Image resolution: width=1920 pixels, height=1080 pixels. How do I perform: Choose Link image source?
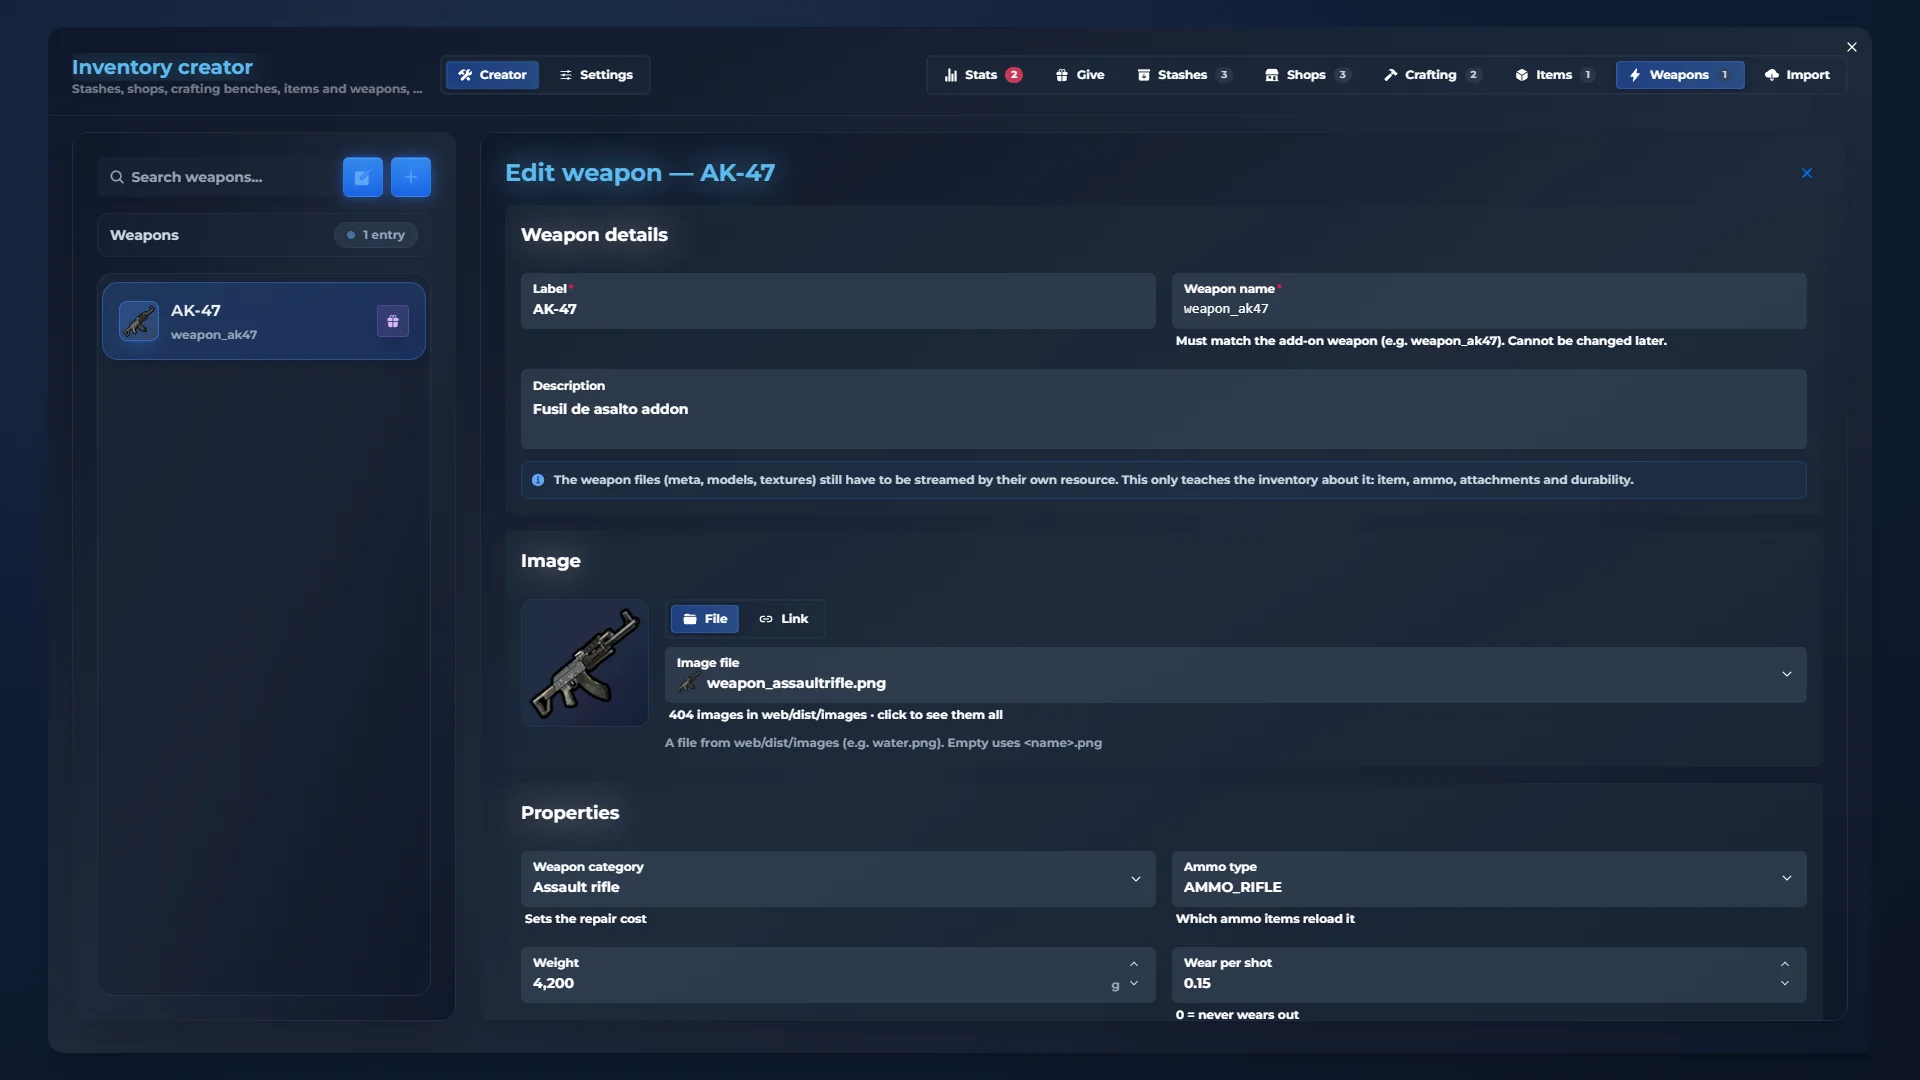tap(783, 619)
